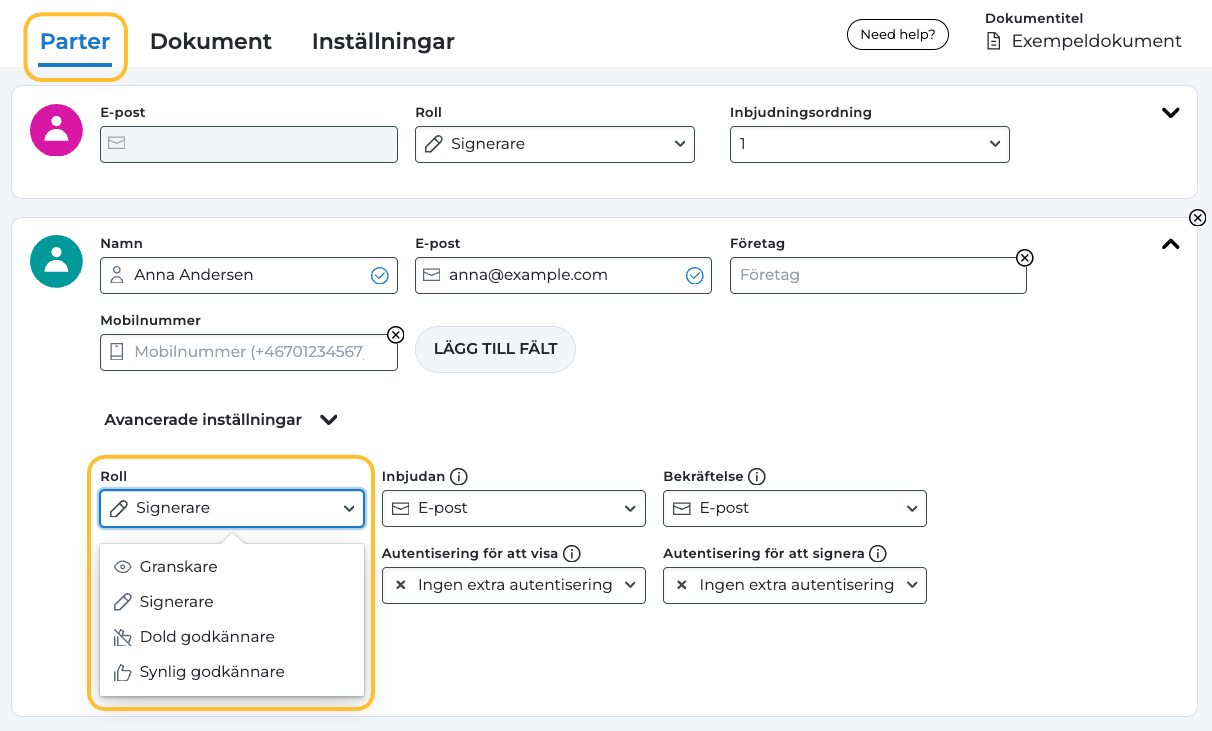Open the Inställningar tab

383,42
